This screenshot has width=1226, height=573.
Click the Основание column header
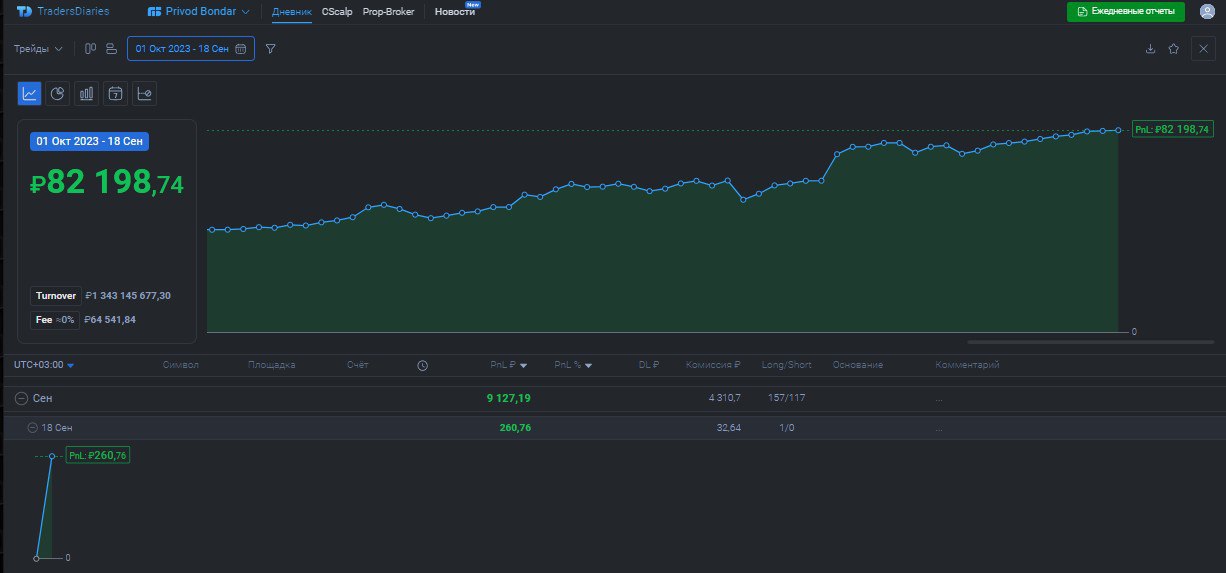[x=858, y=365]
